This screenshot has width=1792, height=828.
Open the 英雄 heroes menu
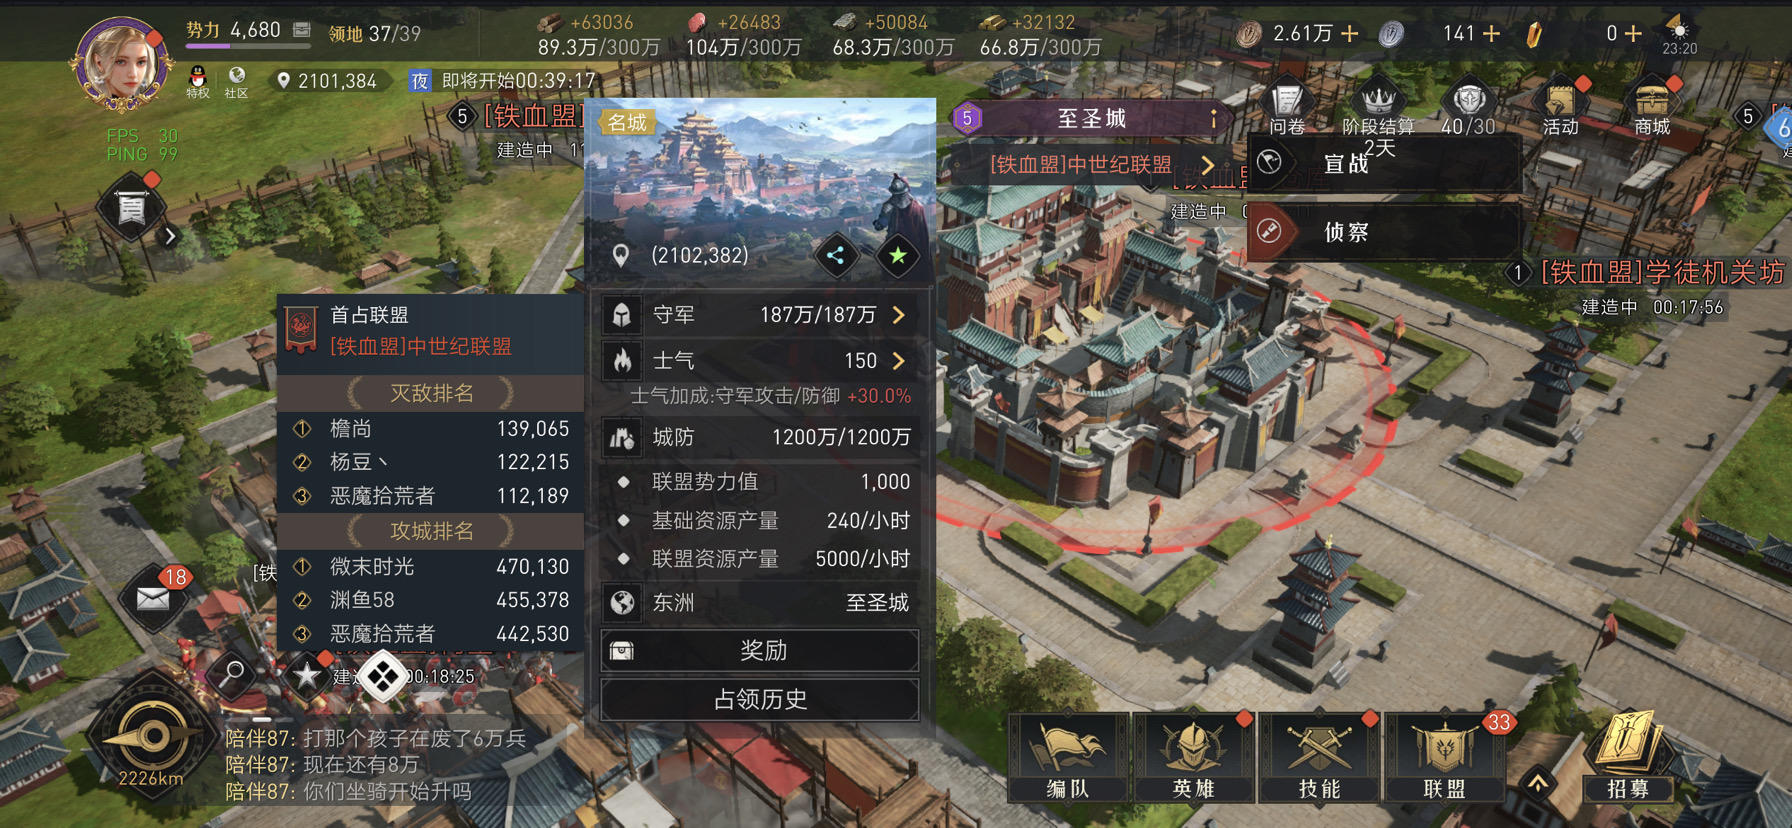click(1193, 758)
